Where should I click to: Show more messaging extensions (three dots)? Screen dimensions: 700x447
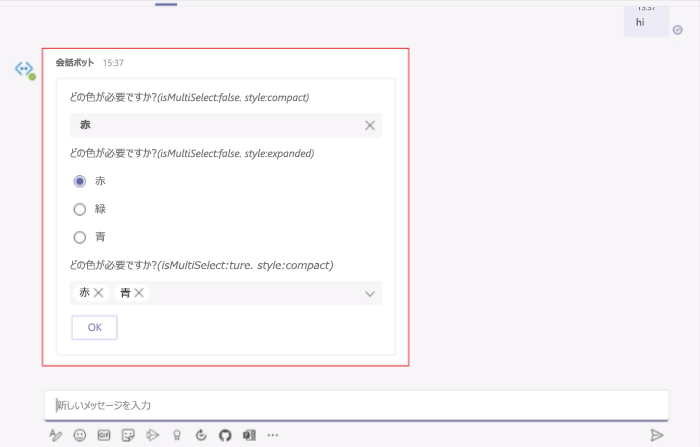tap(273, 435)
